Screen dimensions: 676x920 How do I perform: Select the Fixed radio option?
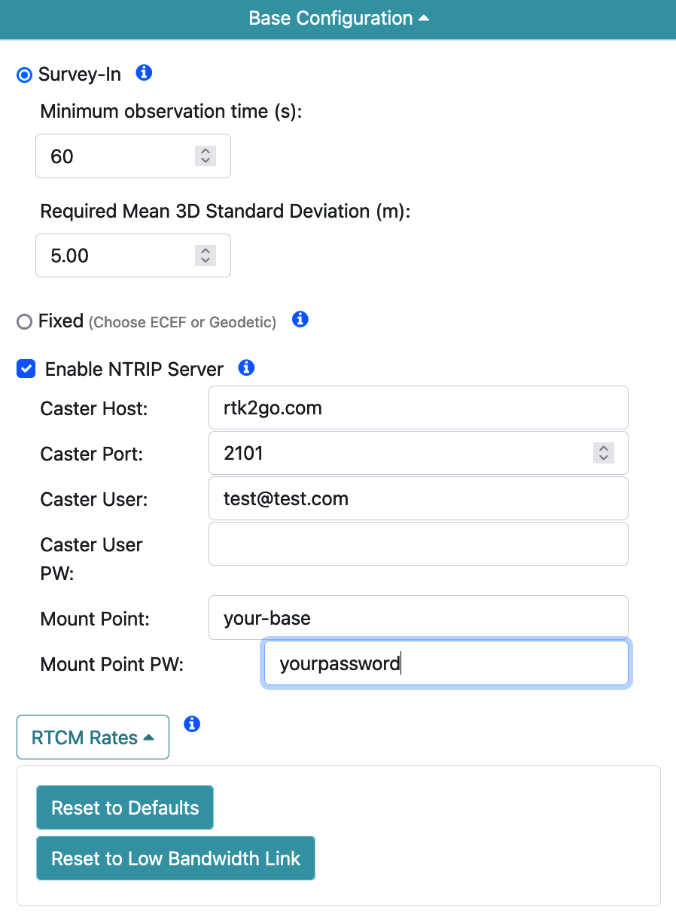coord(25,322)
